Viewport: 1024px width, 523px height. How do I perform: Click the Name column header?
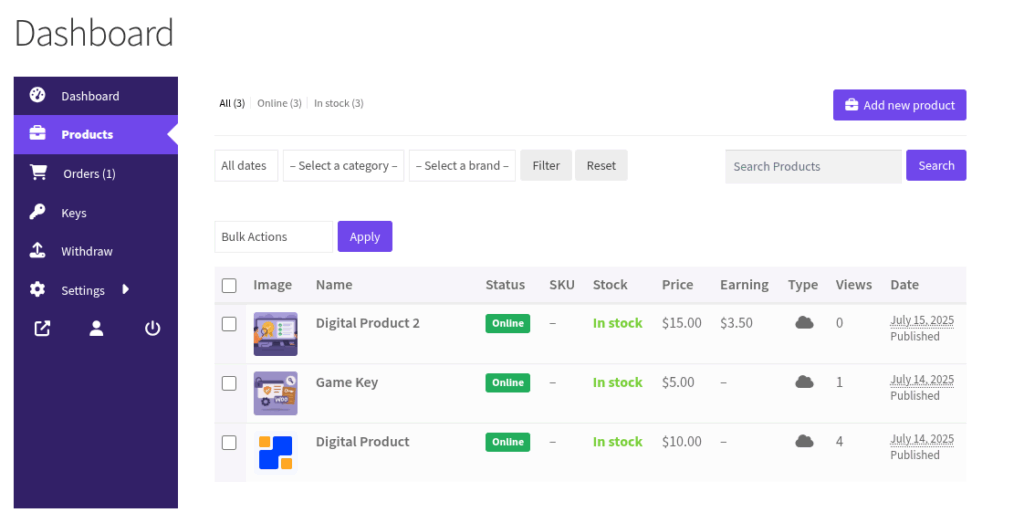click(x=334, y=285)
